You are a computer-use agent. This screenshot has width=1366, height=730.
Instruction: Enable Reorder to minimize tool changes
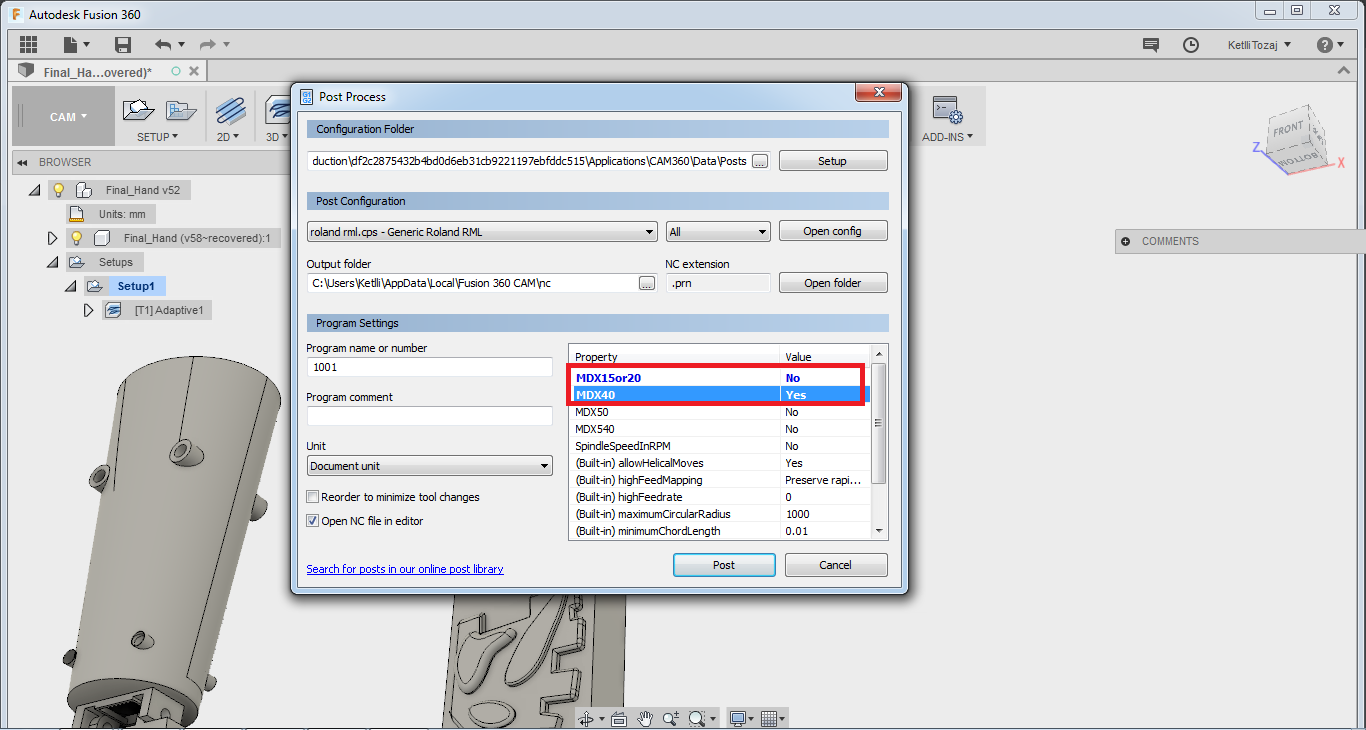pos(313,497)
